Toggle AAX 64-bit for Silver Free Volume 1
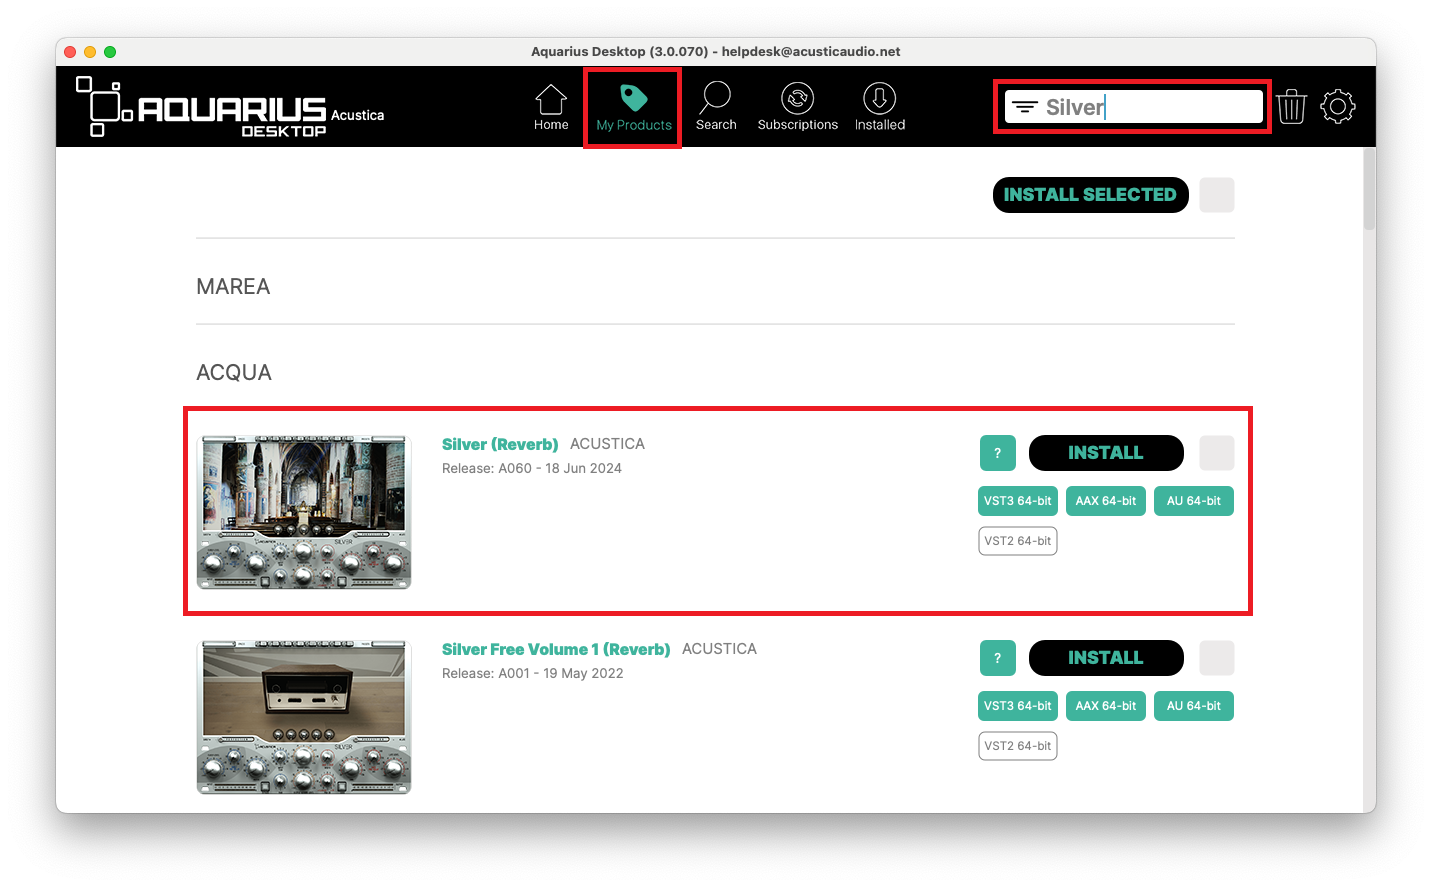 (1106, 706)
